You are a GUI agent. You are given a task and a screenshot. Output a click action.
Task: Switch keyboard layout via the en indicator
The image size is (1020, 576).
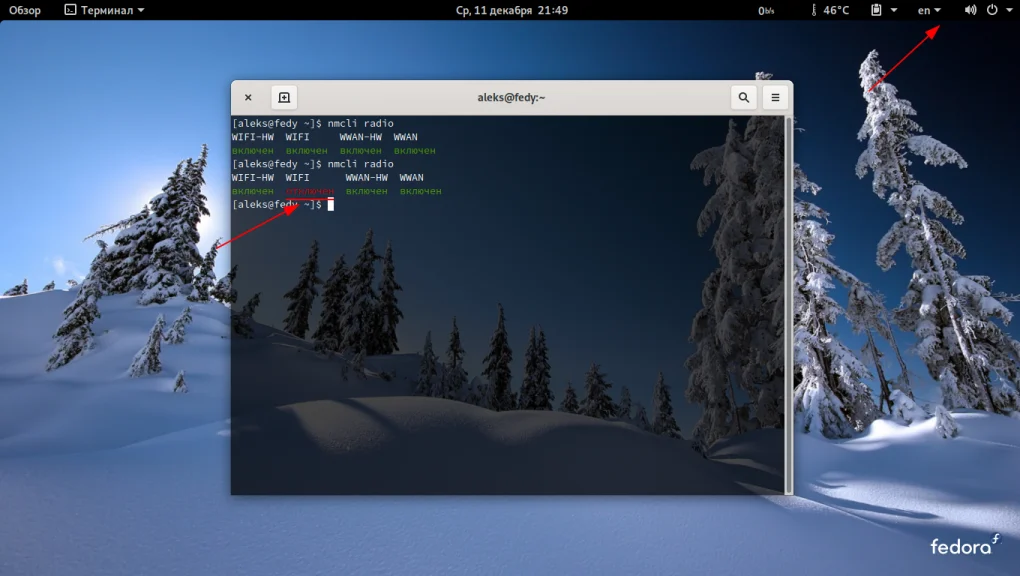point(929,10)
